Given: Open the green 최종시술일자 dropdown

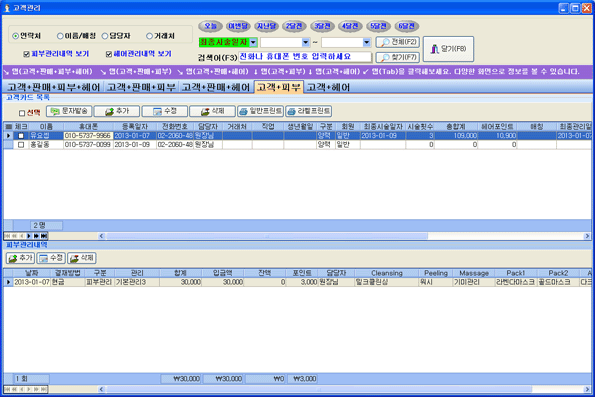Looking at the screenshot, I should tap(253, 42).
